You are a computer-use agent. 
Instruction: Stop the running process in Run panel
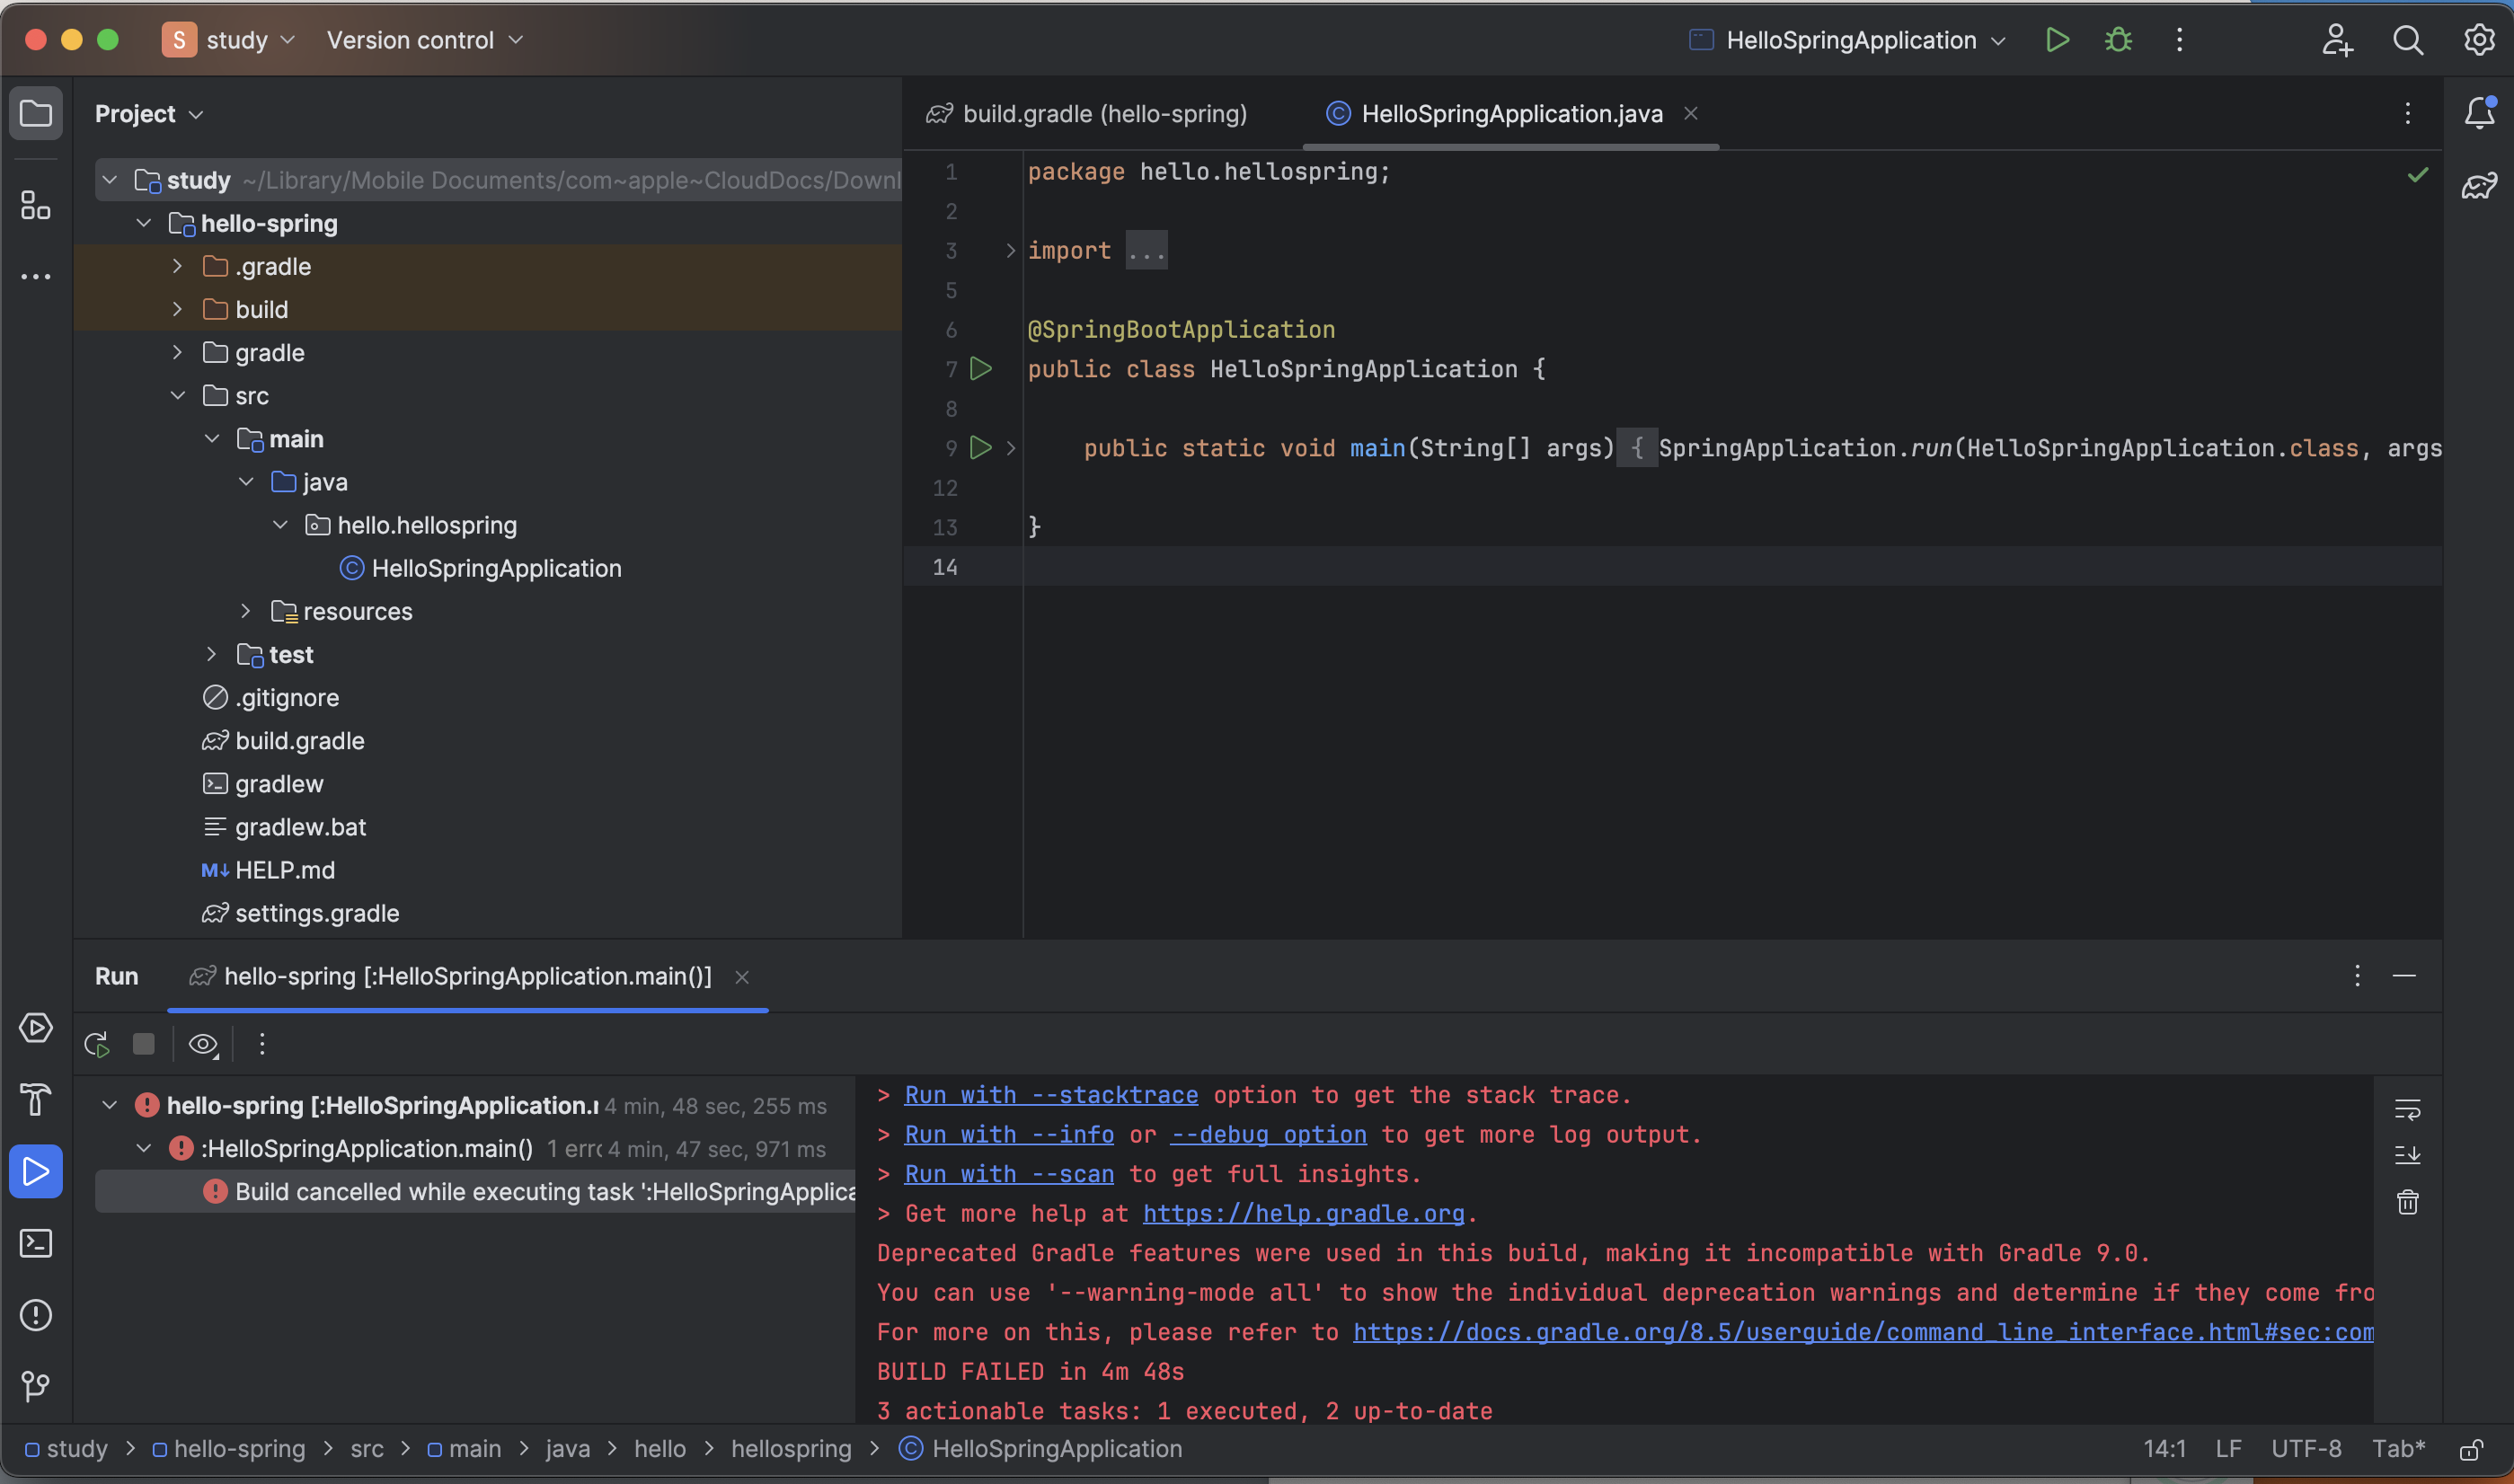[x=144, y=1044]
